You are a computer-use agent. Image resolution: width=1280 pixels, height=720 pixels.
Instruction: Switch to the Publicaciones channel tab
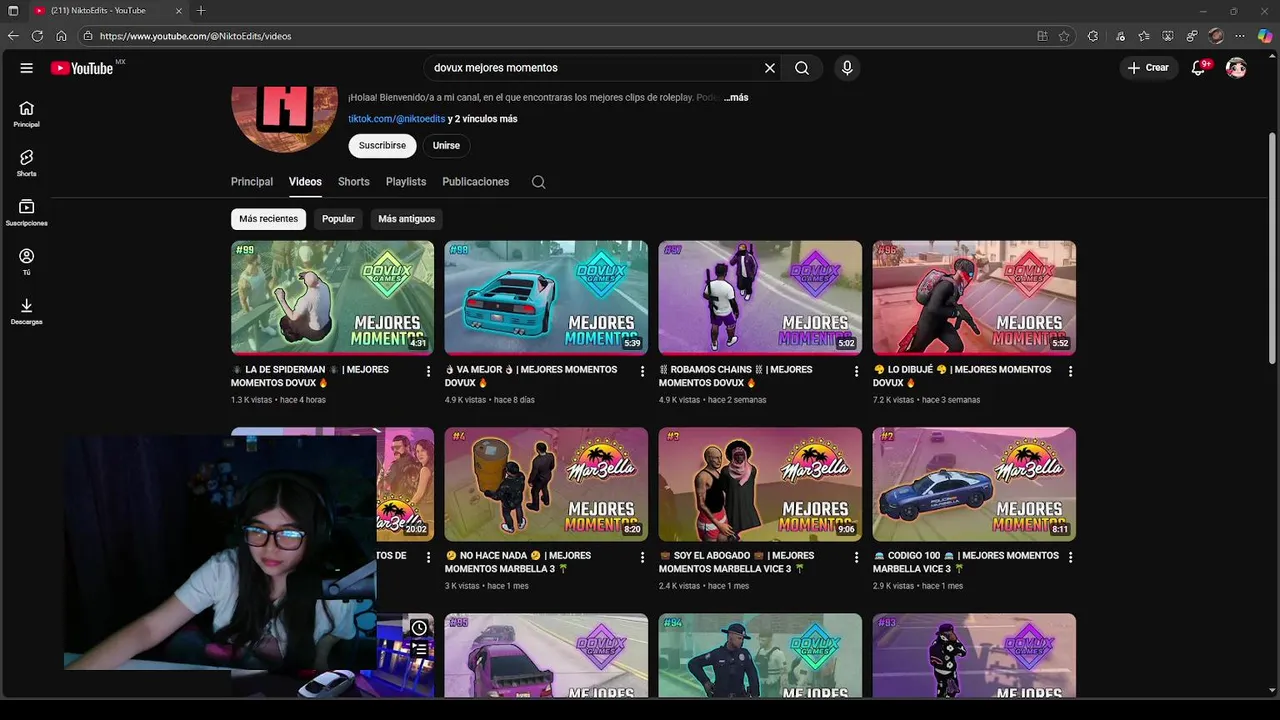point(476,182)
